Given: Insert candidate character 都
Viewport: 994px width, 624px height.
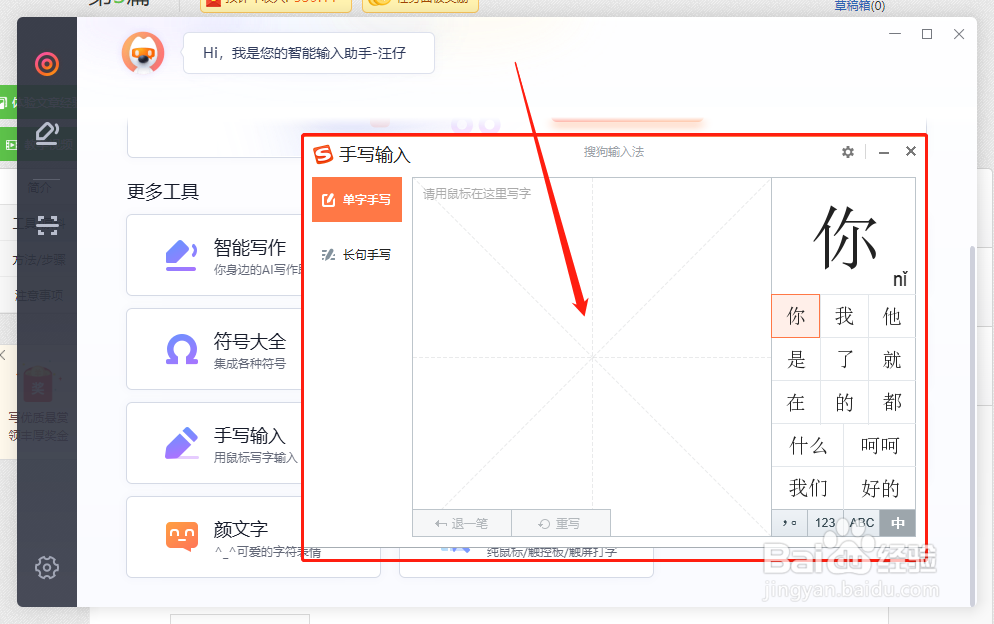Looking at the screenshot, I should coord(892,402).
